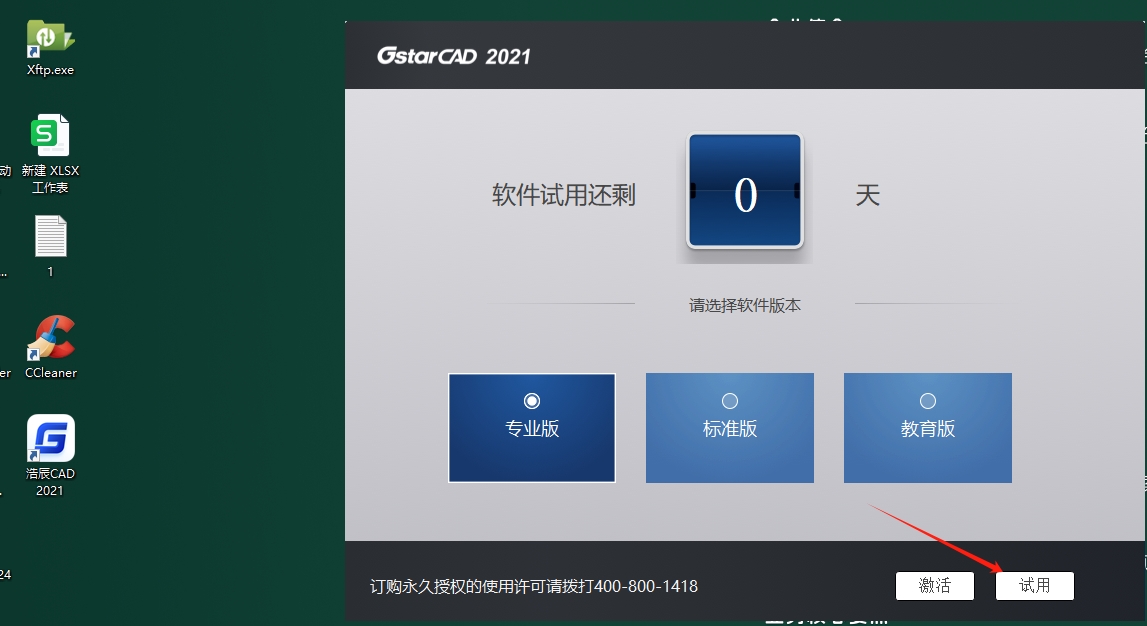Click the 试用 button to start trial
This screenshot has width=1147, height=626.
[x=1035, y=586]
